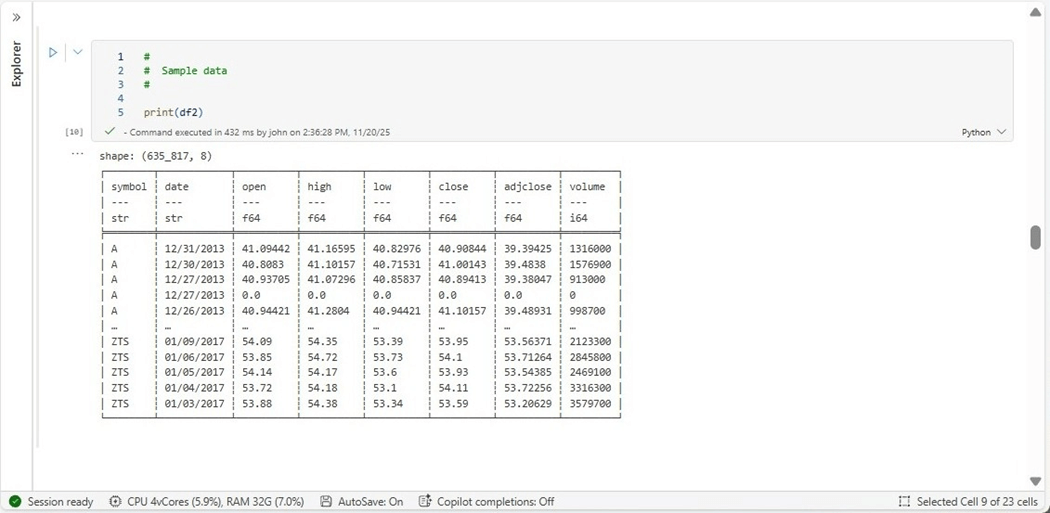Image resolution: width=1050 pixels, height=513 pixels.
Task: Toggle Copilot completions: Off
Action: (496, 502)
